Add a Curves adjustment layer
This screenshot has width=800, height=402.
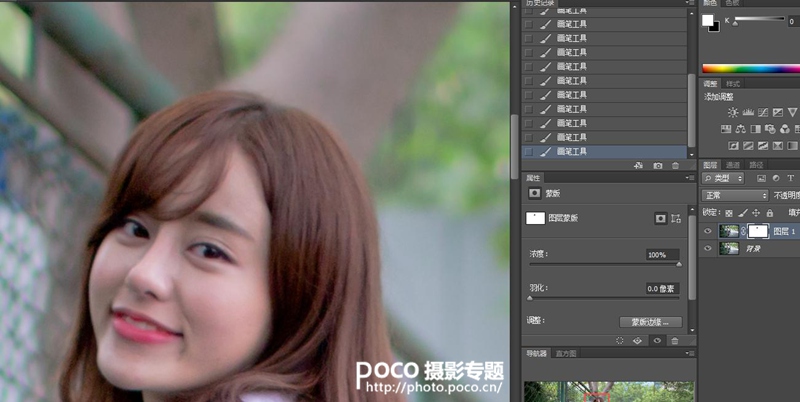coord(763,112)
